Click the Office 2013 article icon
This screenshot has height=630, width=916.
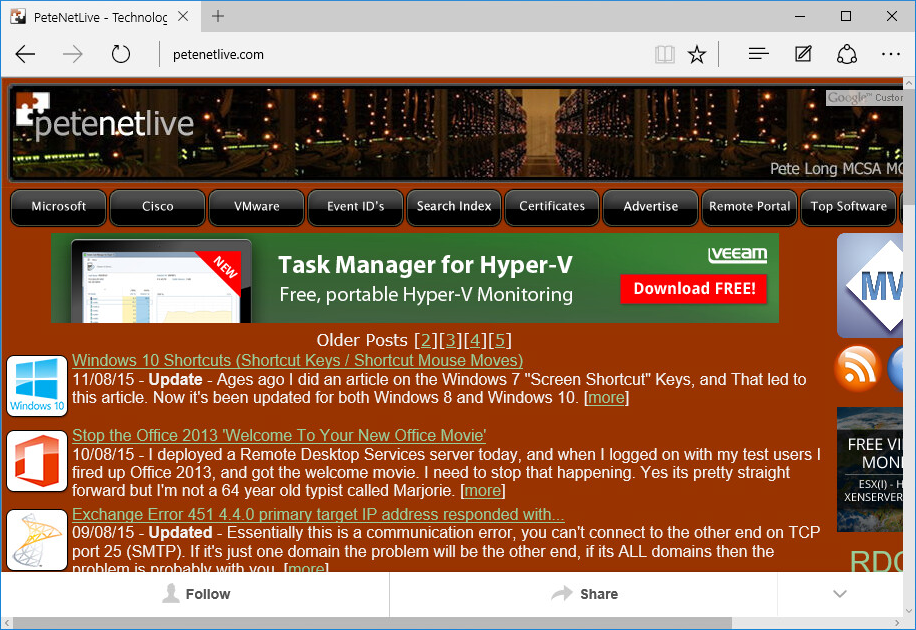(x=37, y=461)
